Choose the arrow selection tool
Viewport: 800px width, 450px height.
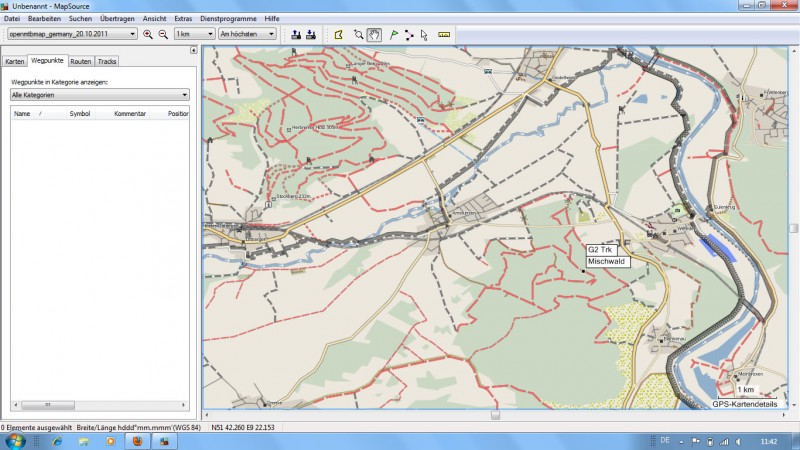(x=424, y=34)
